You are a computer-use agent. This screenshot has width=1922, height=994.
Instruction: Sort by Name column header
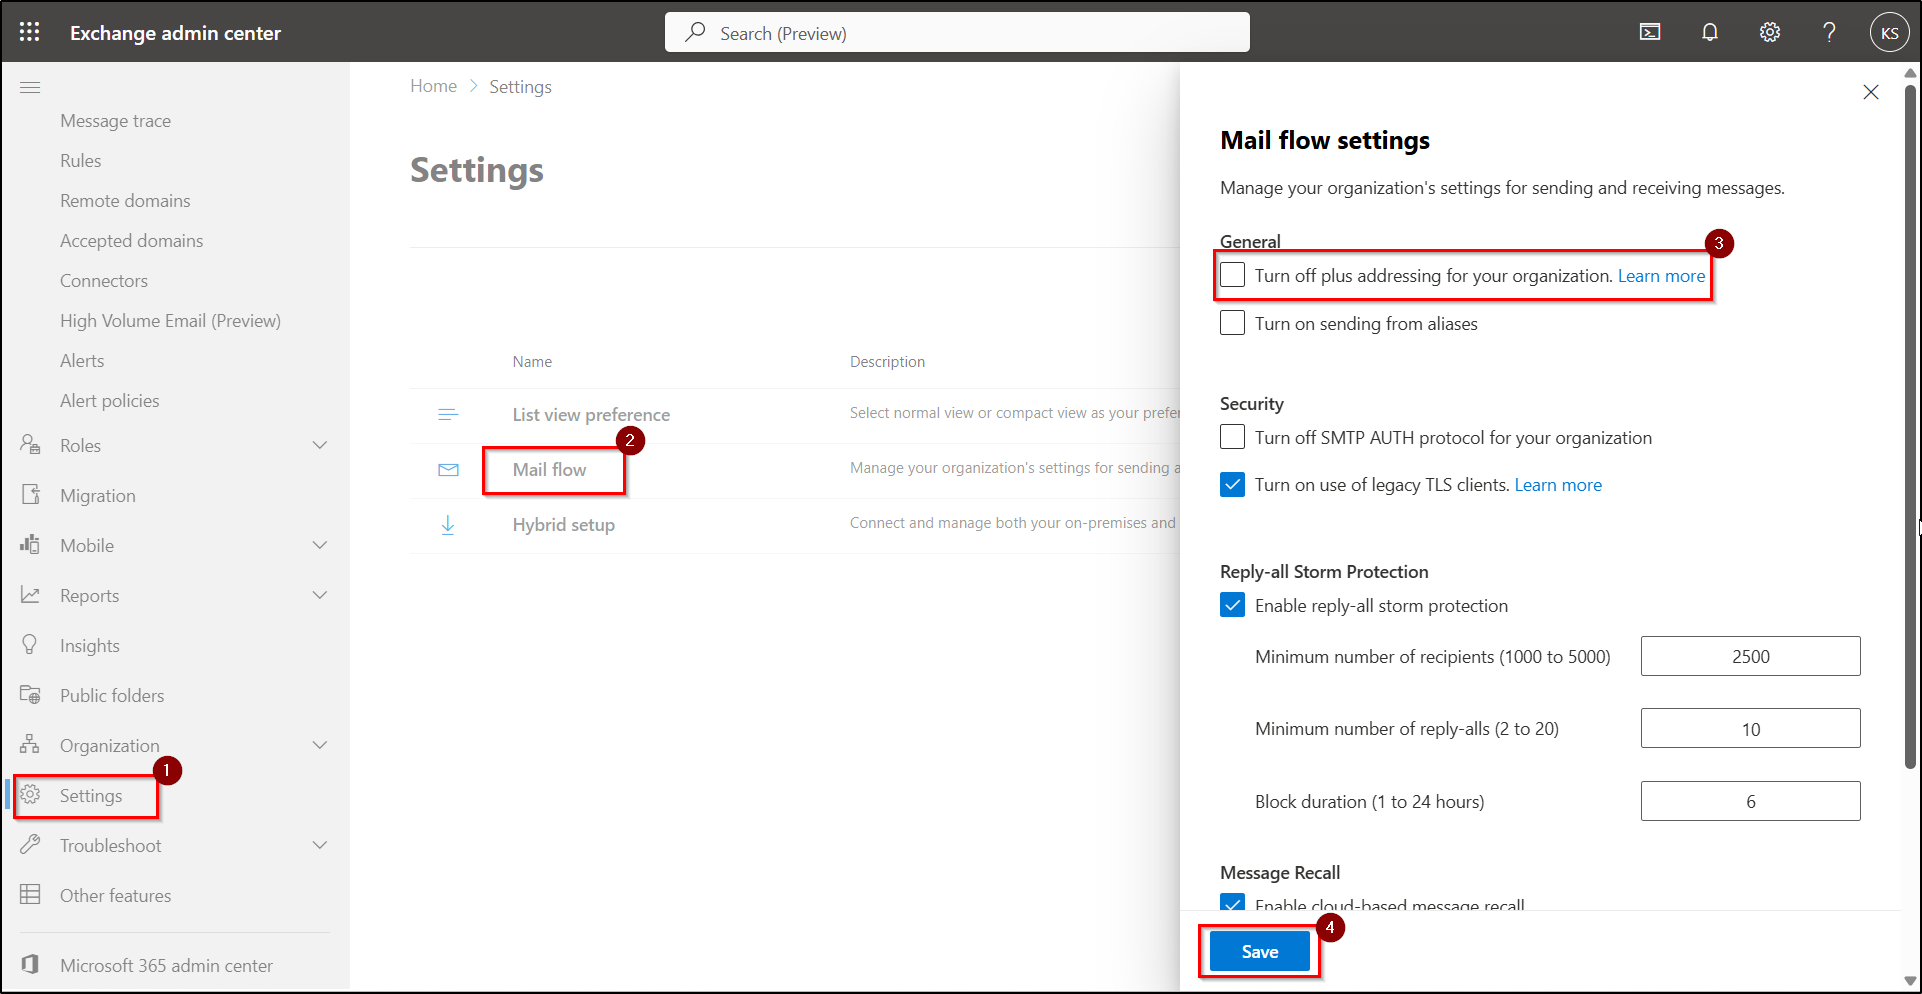(x=532, y=362)
